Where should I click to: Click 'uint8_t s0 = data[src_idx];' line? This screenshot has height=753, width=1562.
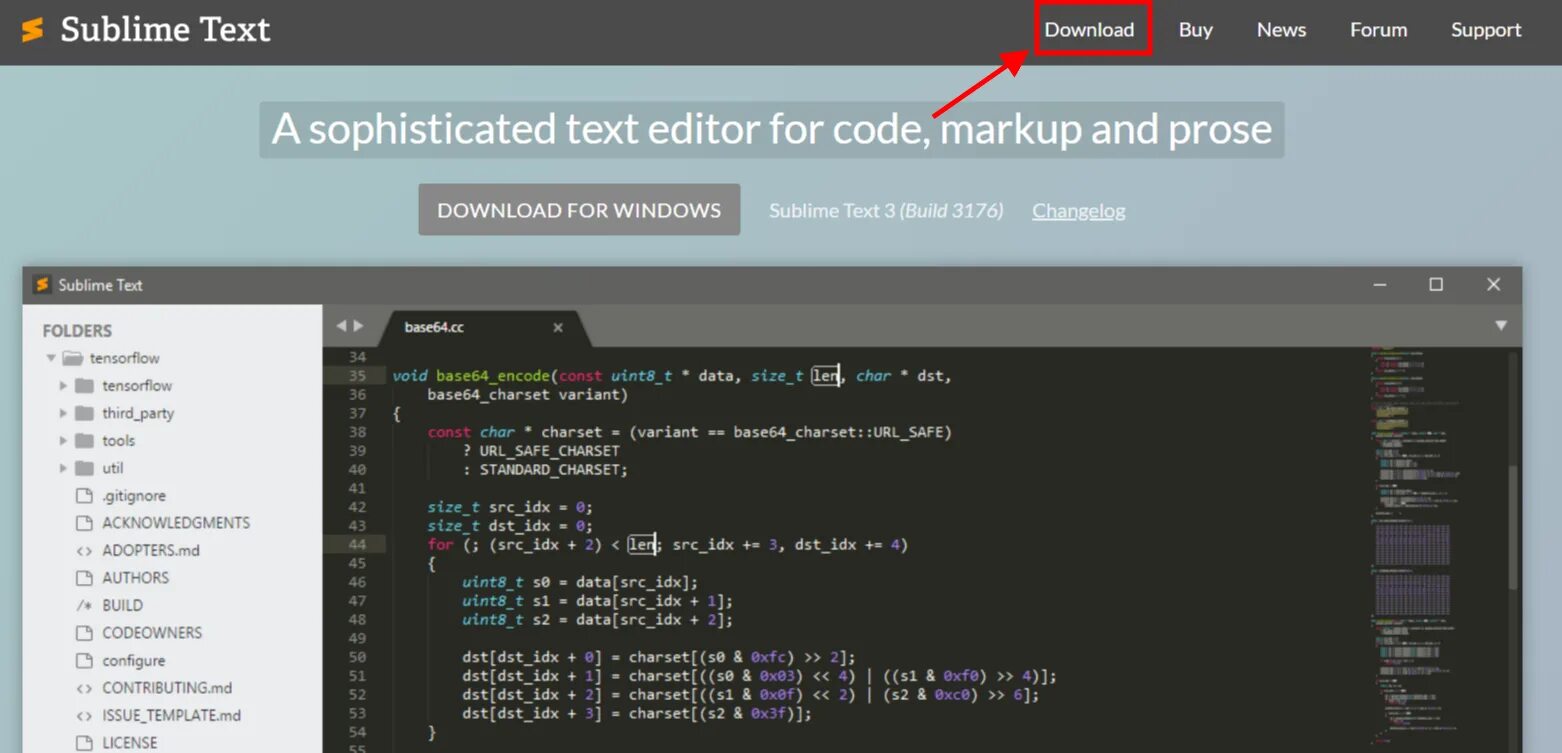[580, 582]
